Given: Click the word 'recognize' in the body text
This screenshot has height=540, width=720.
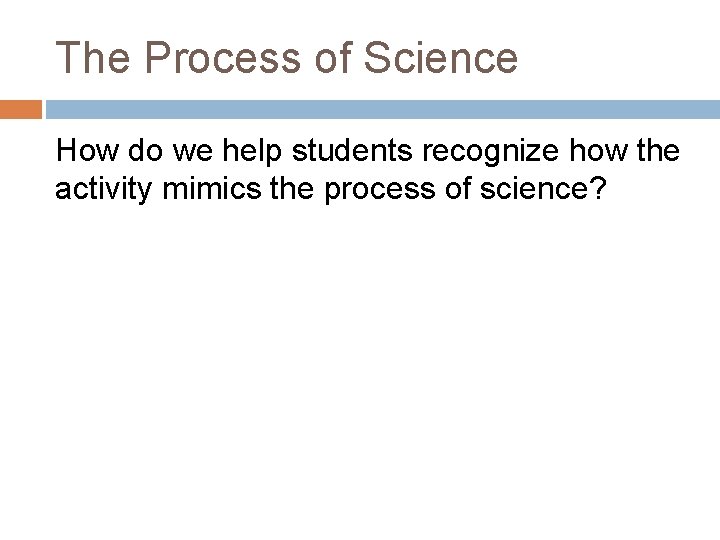Looking at the screenshot, I should point(490,152).
